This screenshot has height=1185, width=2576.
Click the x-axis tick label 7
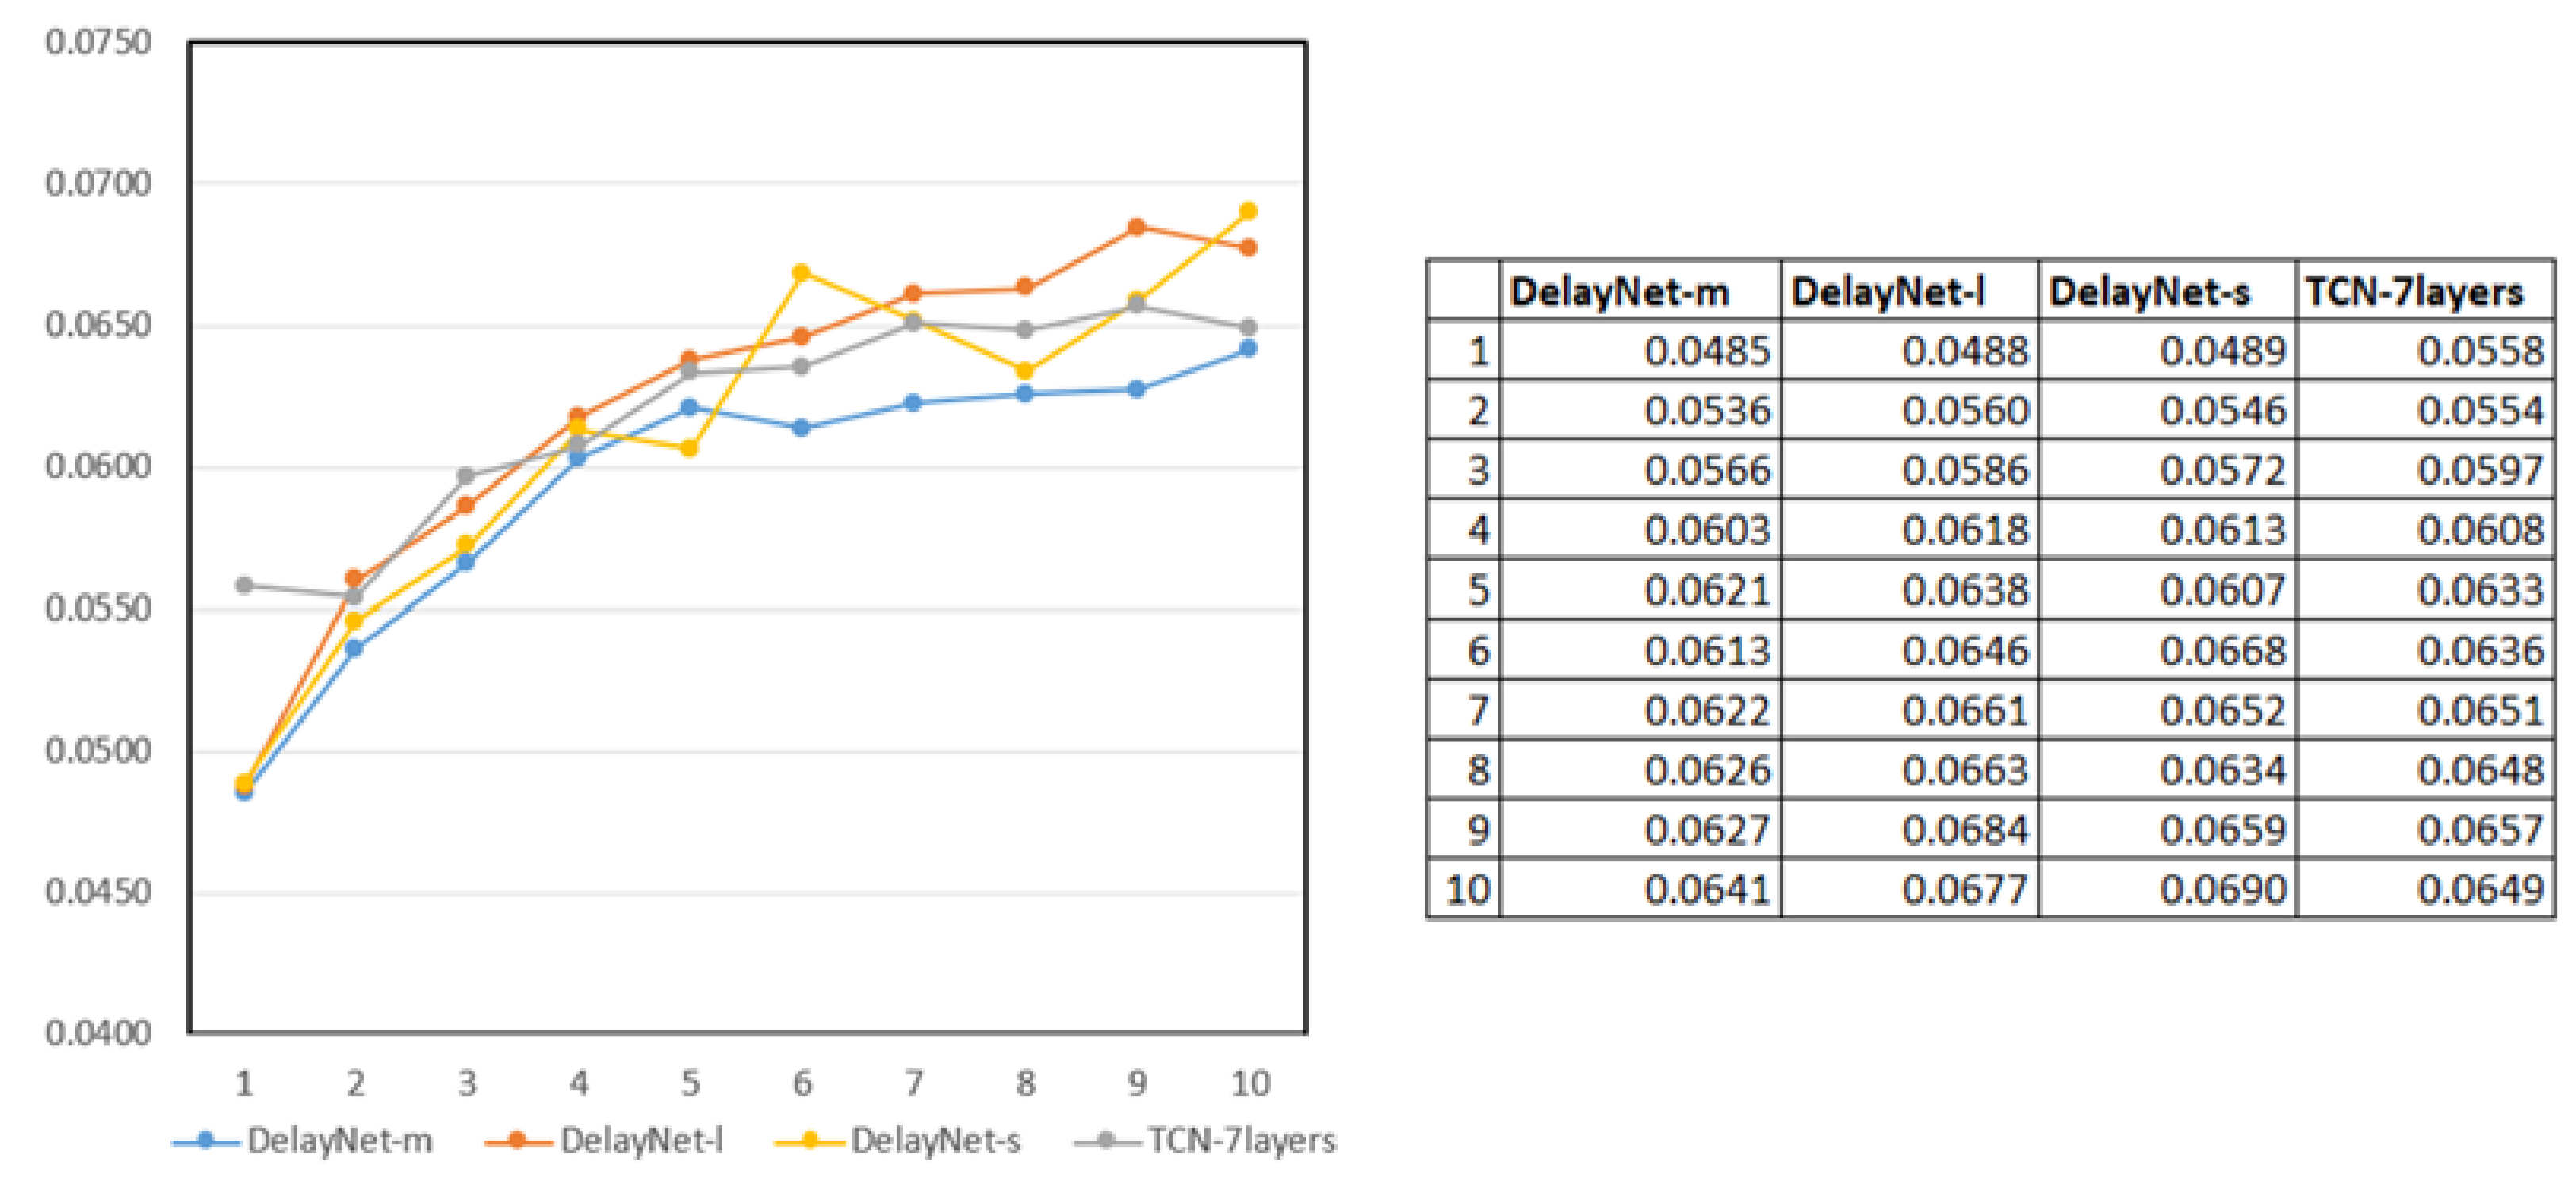coord(913,1083)
